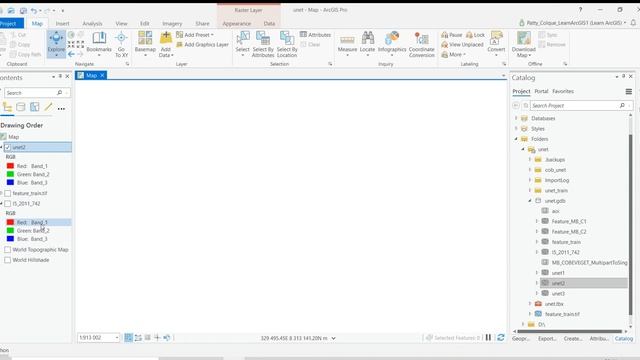
Task: Click View Unplaced labels
Action: click(462, 44)
